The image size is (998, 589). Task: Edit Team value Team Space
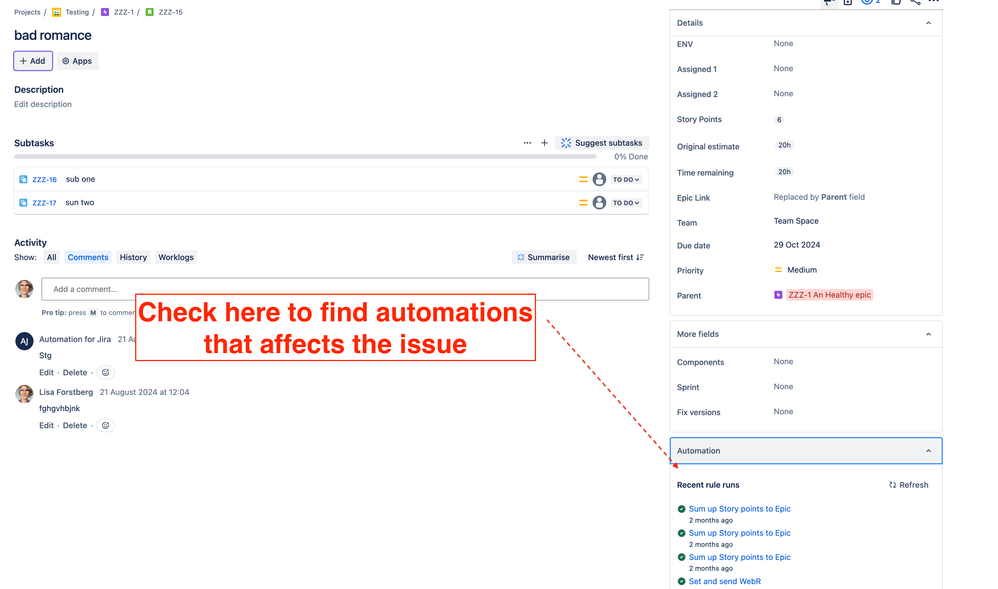click(x=796, y=221)
